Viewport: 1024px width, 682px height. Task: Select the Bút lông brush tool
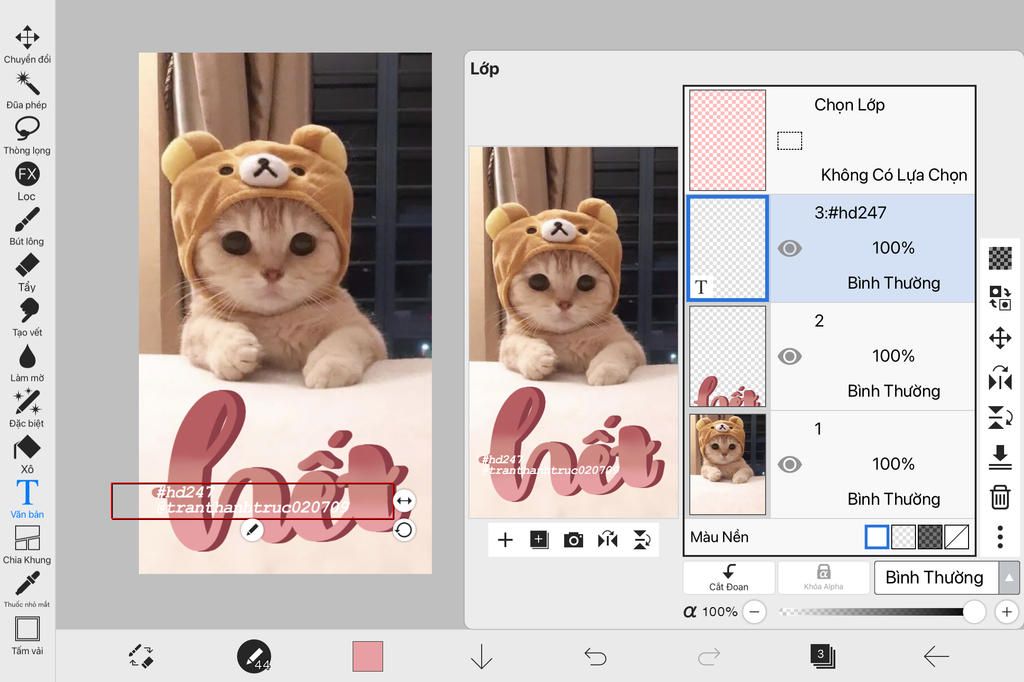coord(27,227)
